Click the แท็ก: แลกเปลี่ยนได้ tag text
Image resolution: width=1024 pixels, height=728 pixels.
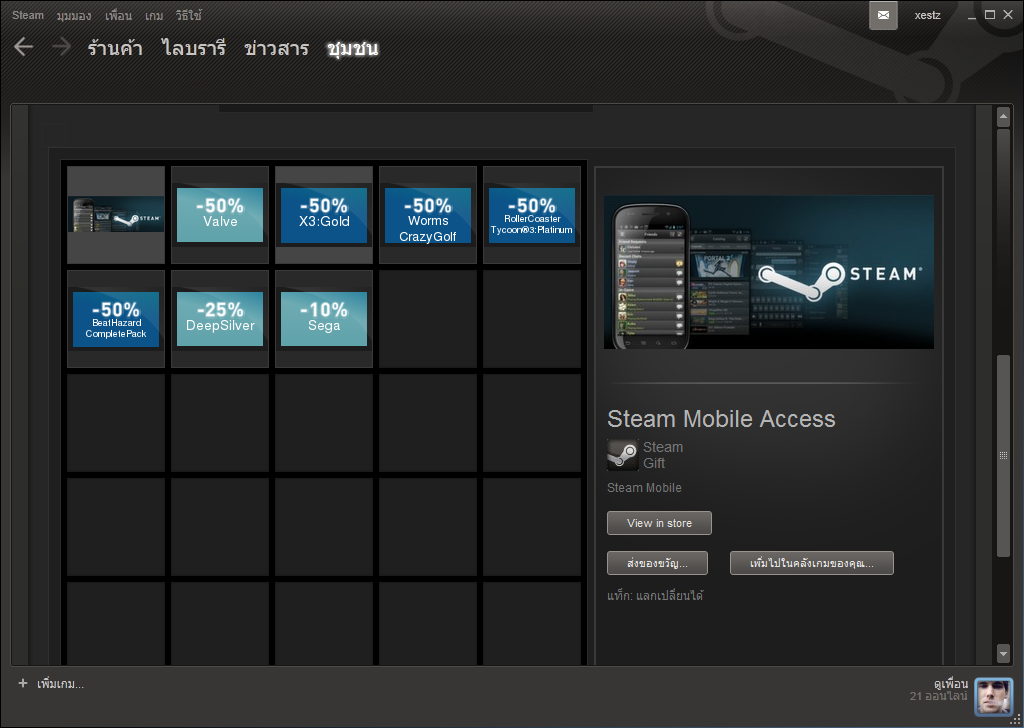[655, 595]
